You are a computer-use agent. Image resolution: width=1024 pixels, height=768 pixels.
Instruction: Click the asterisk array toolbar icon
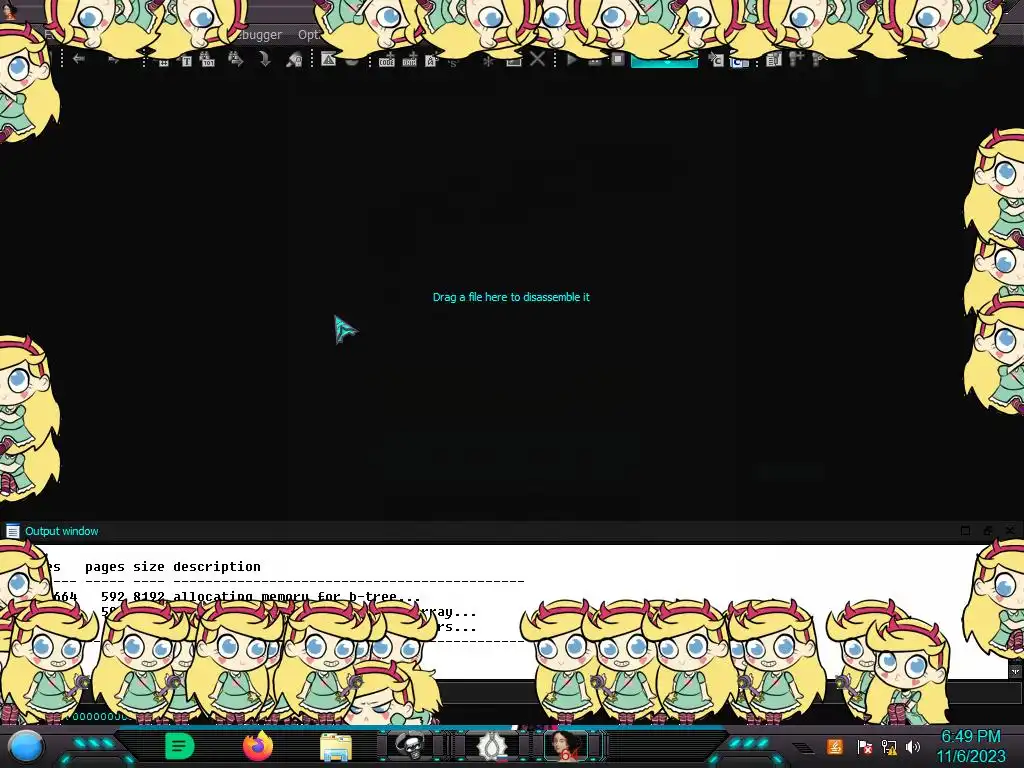(x=488, y=61)
